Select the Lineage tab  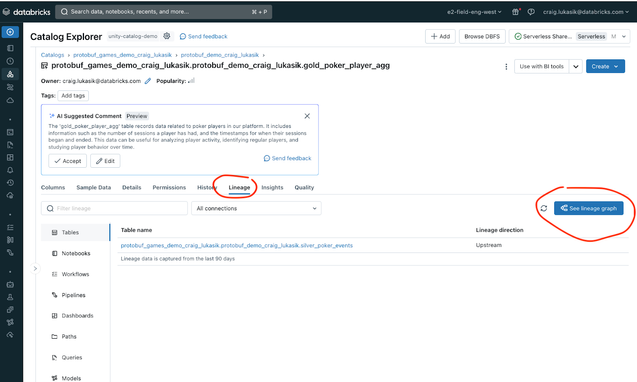pyautogui.click(x=239, y=187)
